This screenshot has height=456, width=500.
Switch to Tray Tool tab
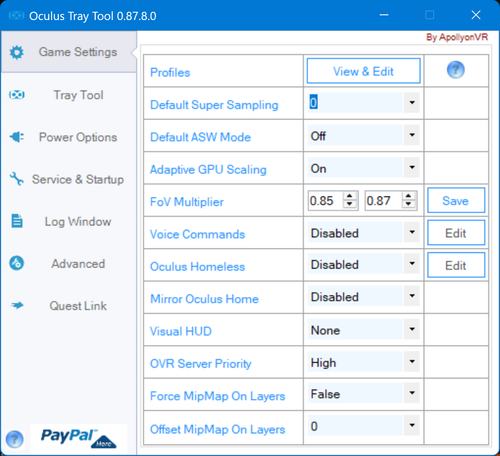point(69,95)
